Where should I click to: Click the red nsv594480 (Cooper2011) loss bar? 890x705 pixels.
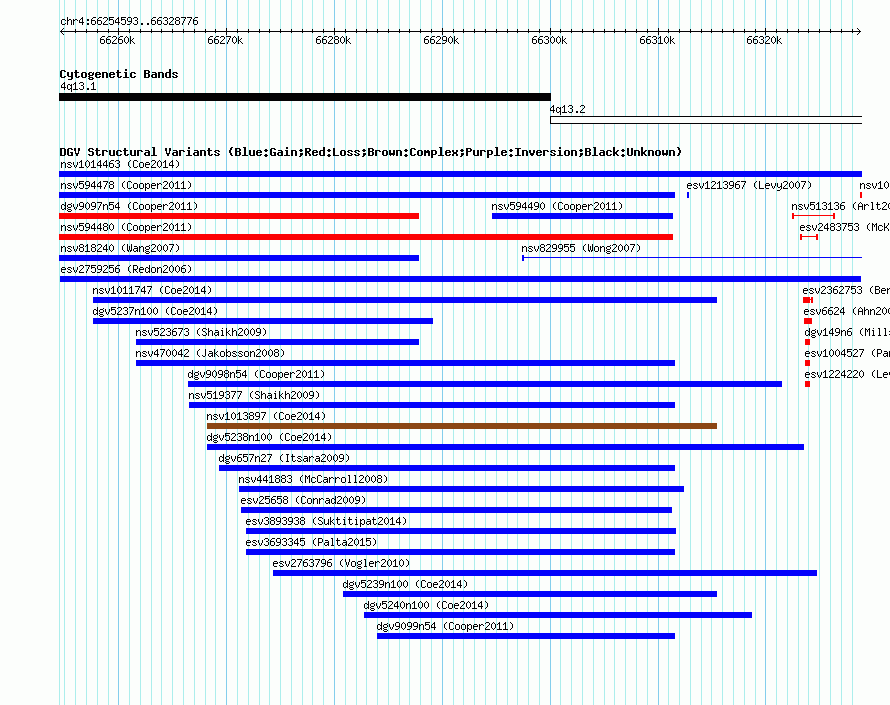pyautogui.click(x=366, y=237)
